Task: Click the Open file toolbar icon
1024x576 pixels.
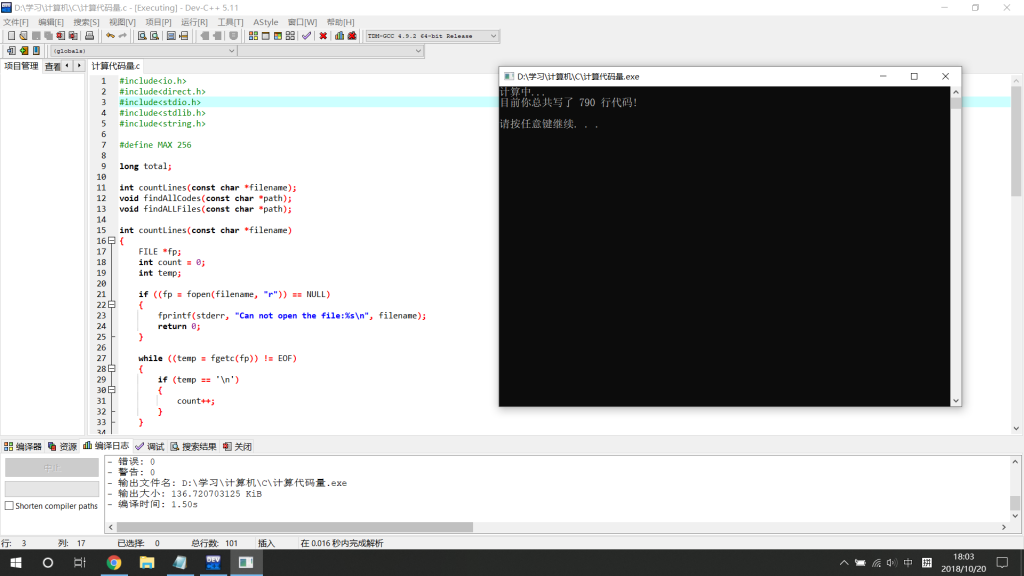Action: tap(24, 36)
